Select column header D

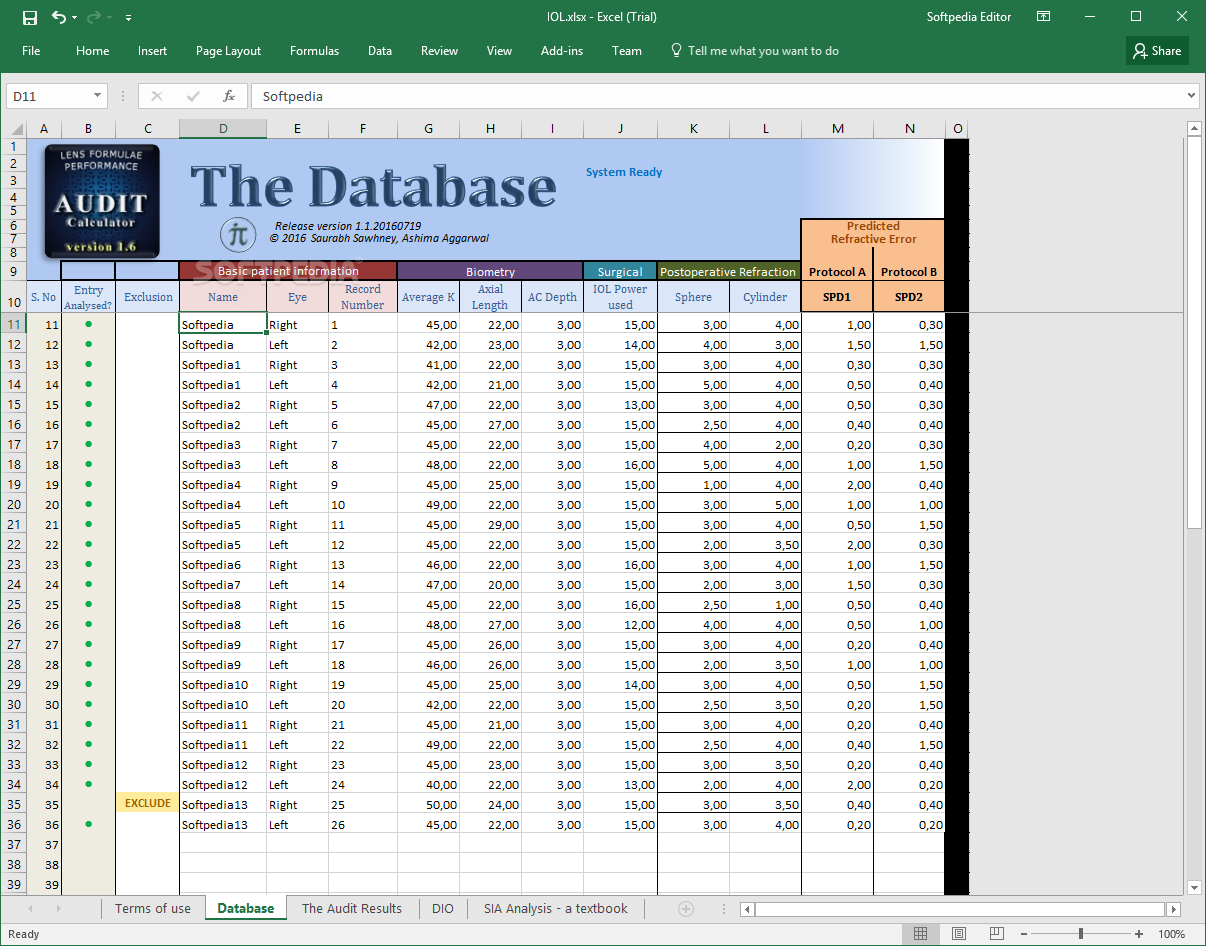pyautogui.click(x=223, y=129)
